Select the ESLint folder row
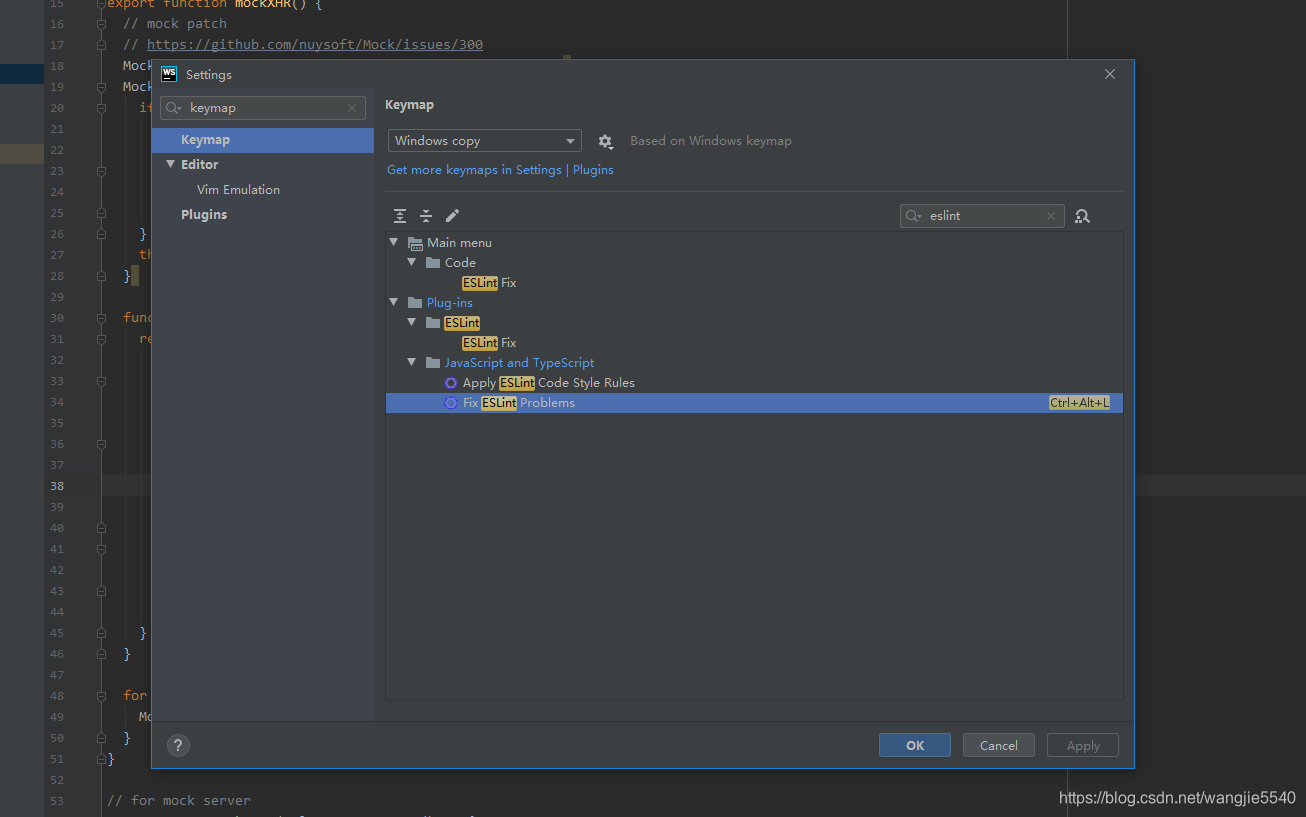Image resolution: width=1306 pixels, height=817 pixels. [x=754, y=323]
